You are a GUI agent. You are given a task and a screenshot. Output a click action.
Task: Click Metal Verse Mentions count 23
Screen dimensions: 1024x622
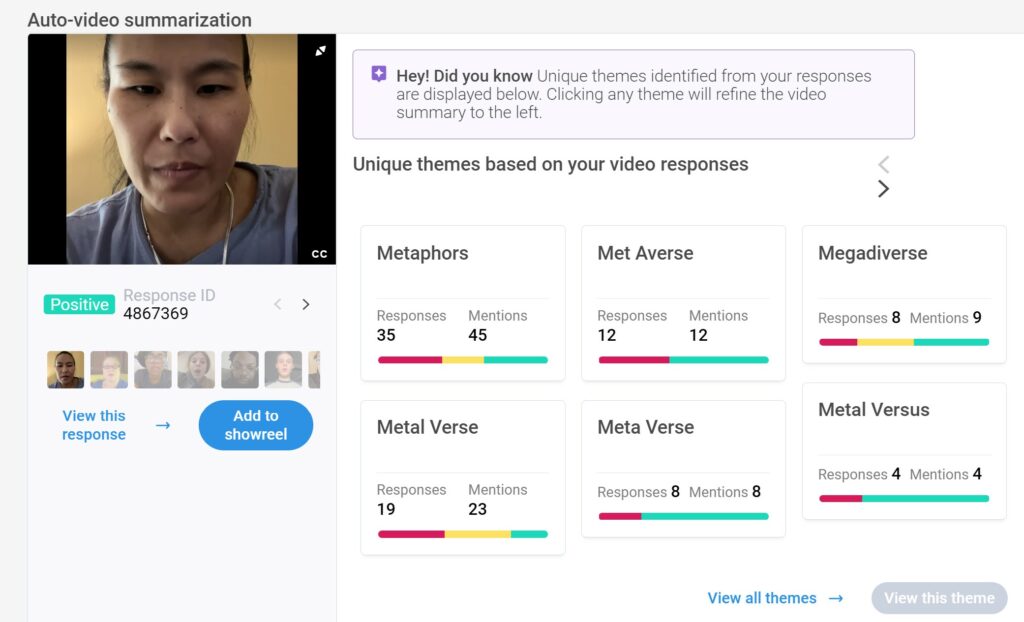tap(477, 510)
